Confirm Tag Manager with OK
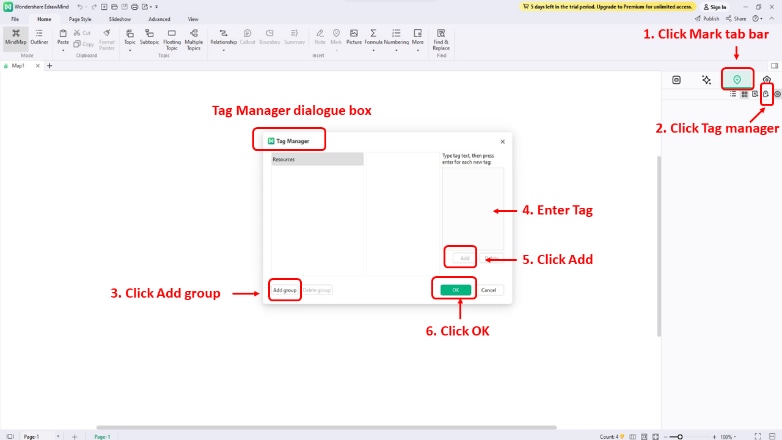This screenshot has height=440, width=782. pyautogui.click(x=455, y=290)
